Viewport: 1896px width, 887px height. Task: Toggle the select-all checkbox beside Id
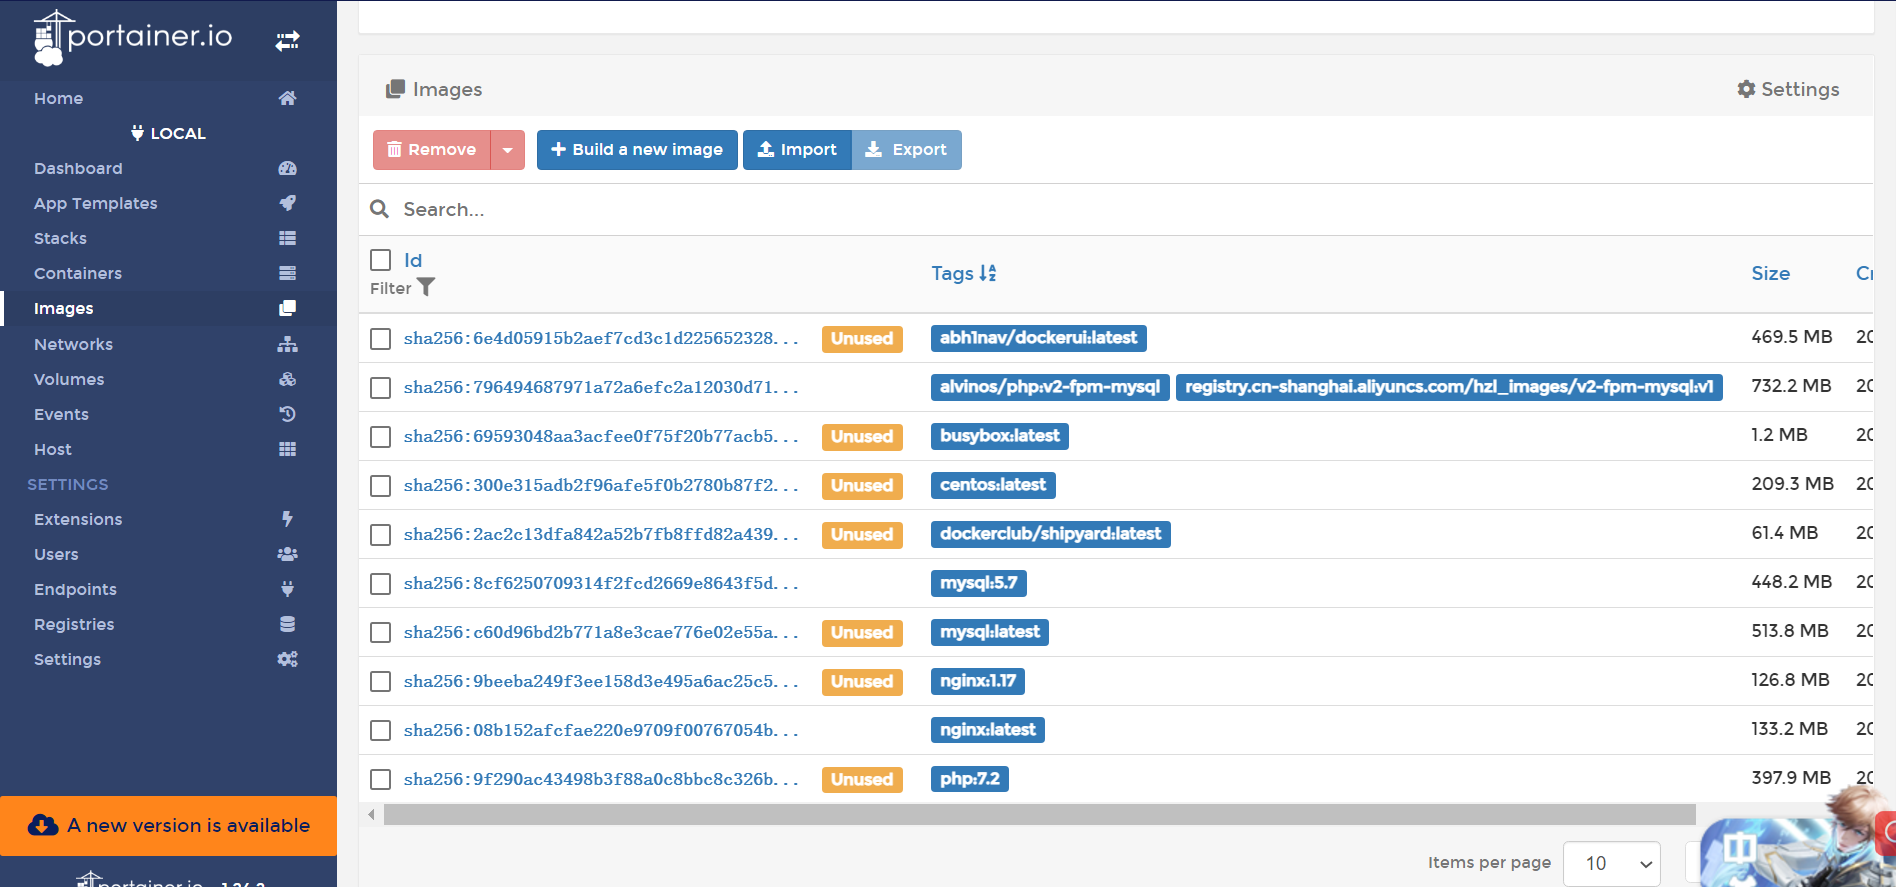click(x=380, y=260)
